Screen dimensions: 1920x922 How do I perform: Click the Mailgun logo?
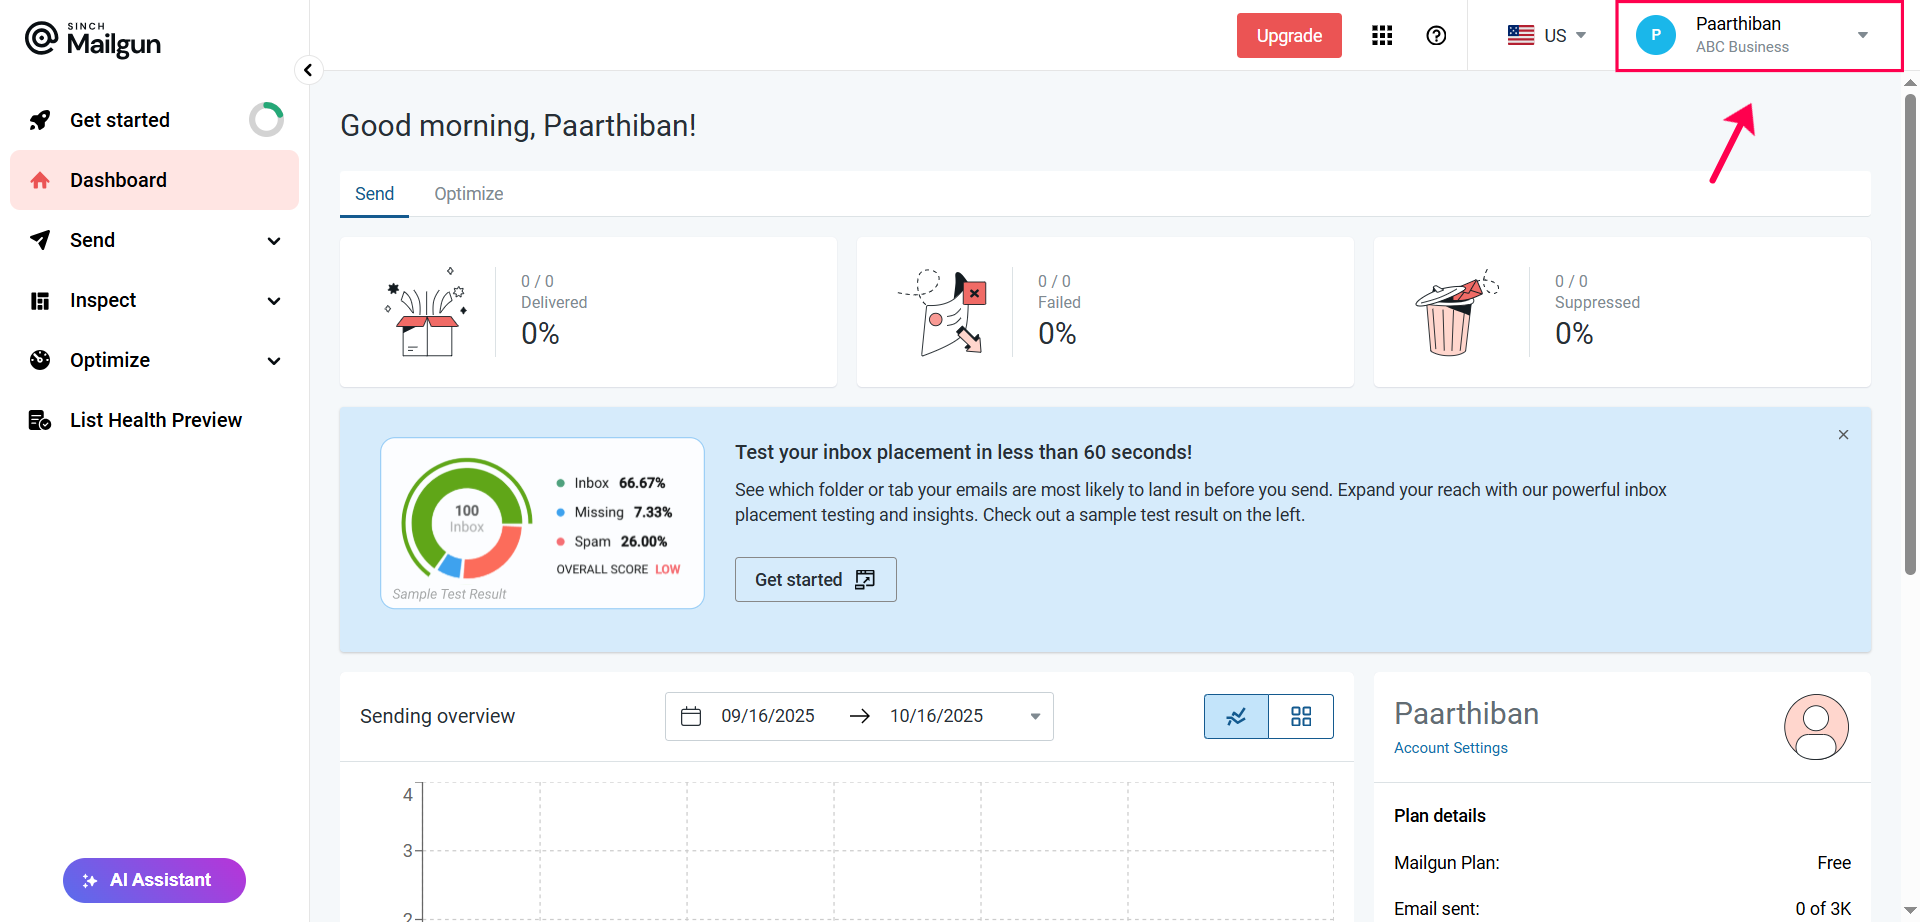coord(93,40)
